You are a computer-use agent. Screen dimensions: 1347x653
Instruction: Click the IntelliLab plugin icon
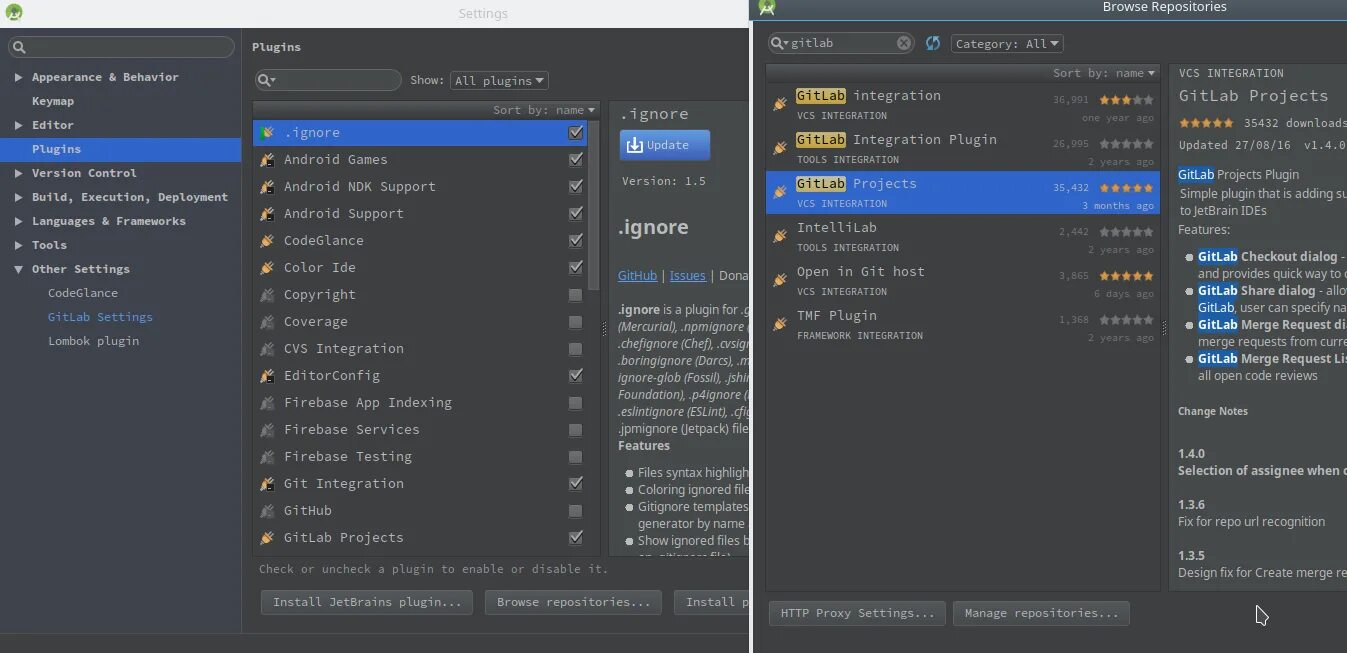click(780, 236)
